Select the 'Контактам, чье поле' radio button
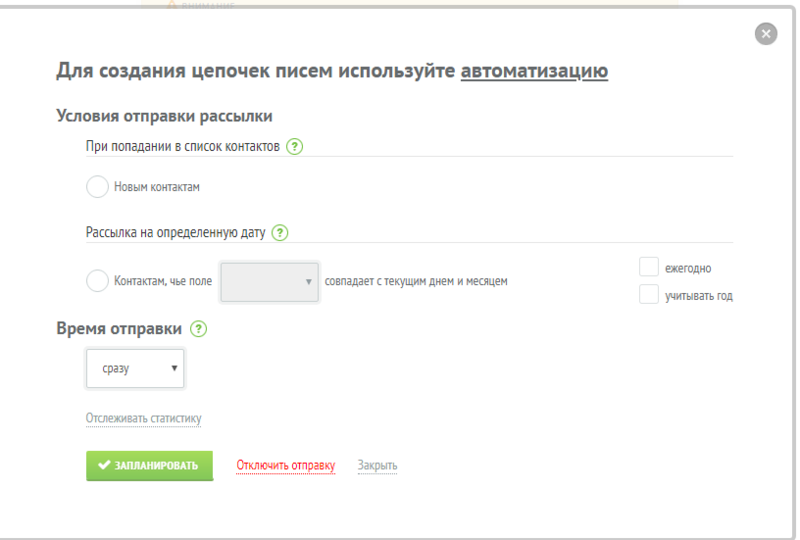800x540 pixels. [97, 281]
